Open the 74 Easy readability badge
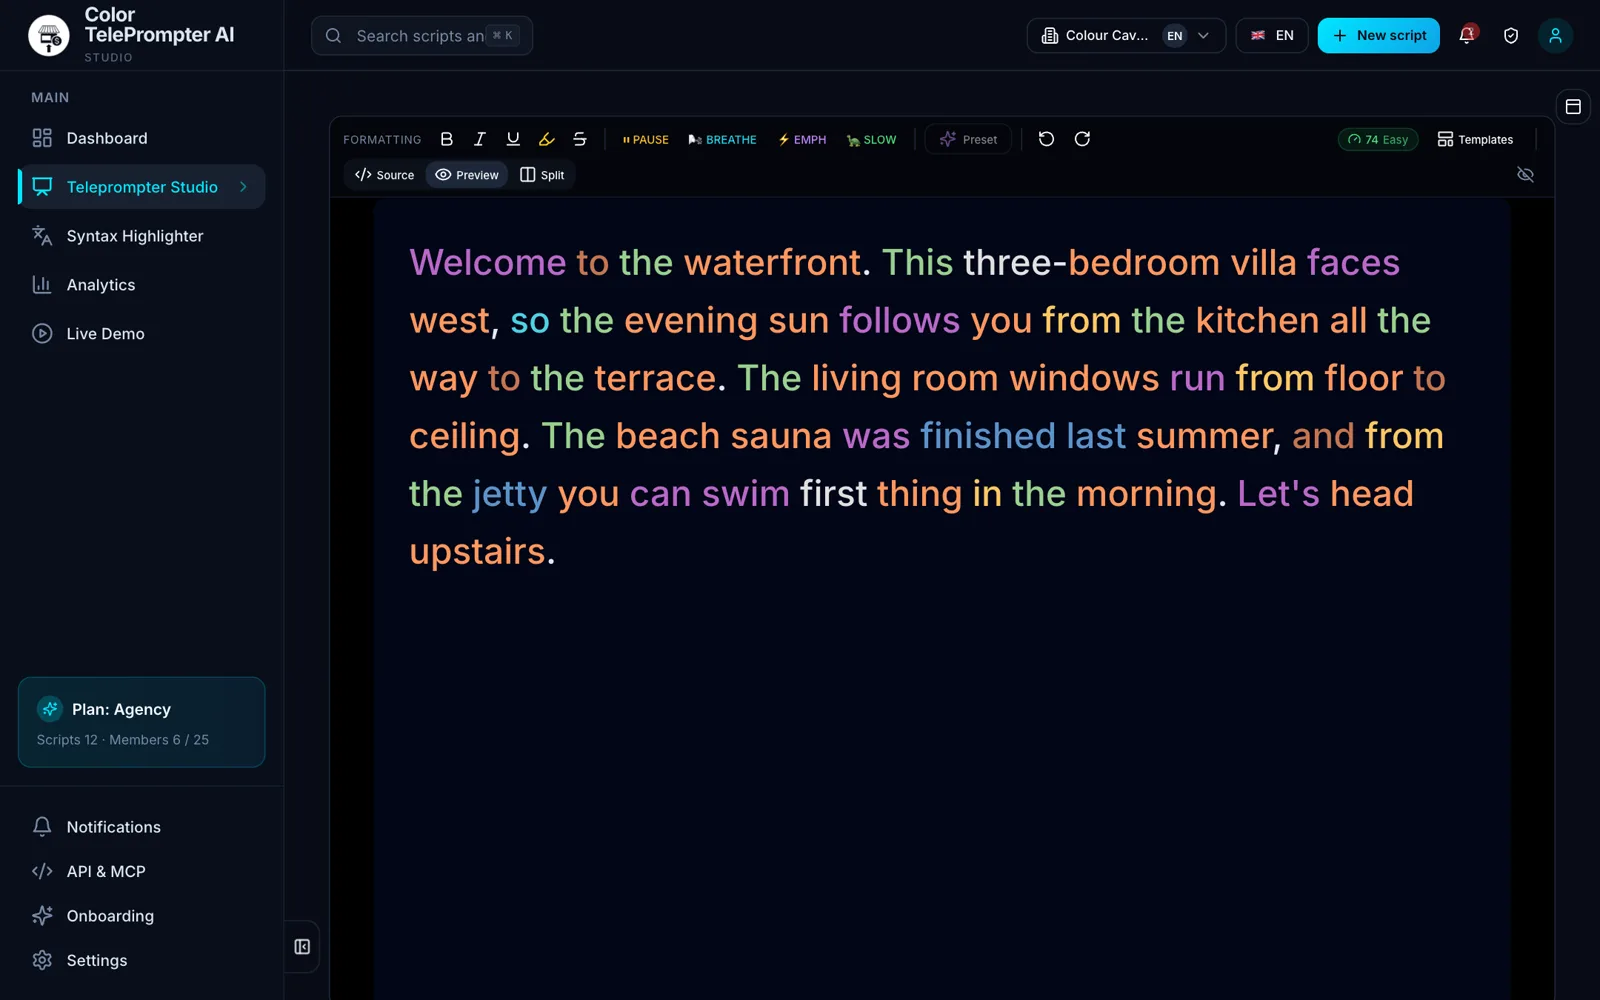The width and height of the screenshot is (1600, 1000). coord(1378,139)
